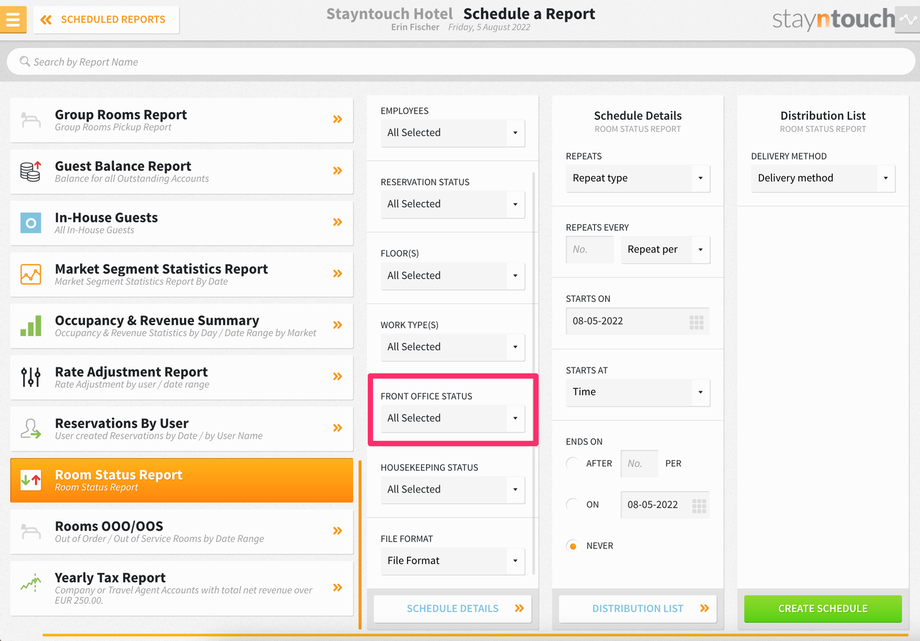This screenshot has height=641, width=920.
Task: Click arrow chevrons on Reservations By User
Action: pyautogui.click(x=337, y=428)
